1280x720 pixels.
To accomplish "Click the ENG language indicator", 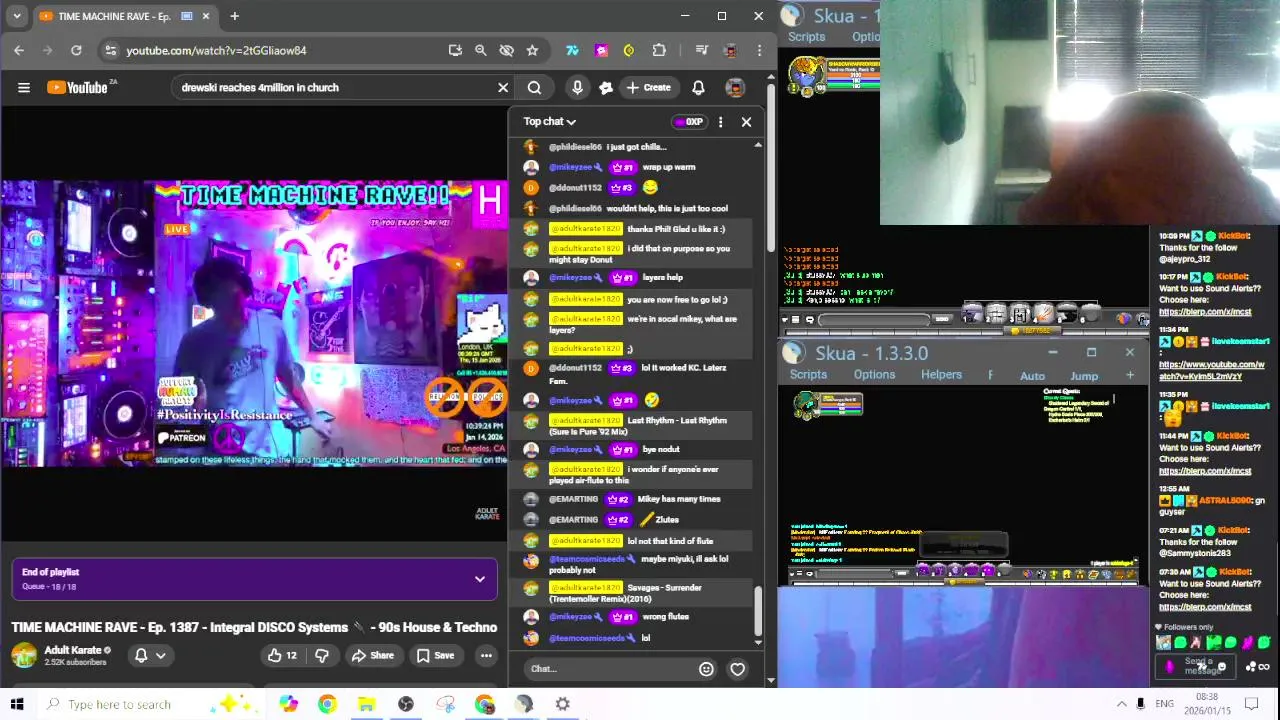I will click(x=1164, y=704).
